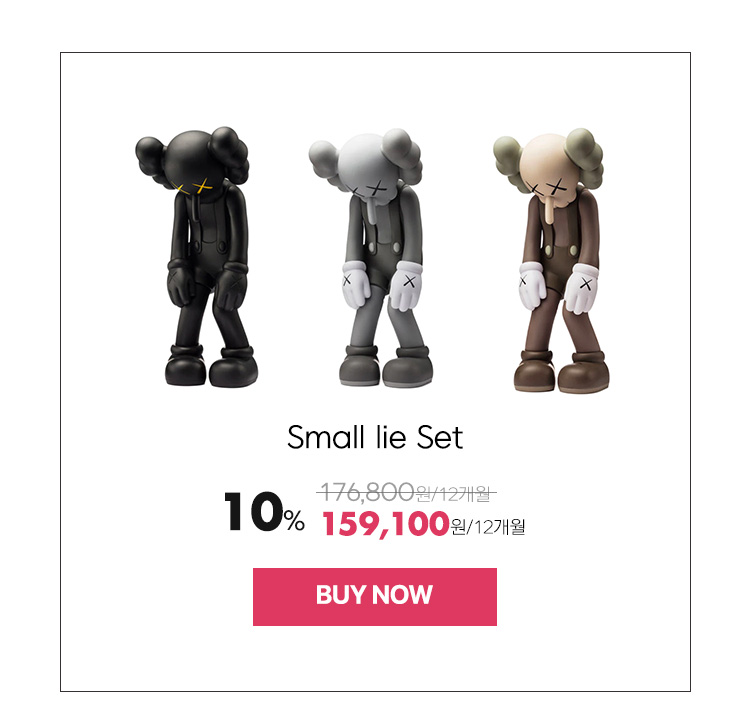
Task: Click the struck-through 원/12개월 period text
Action: tap(453, 494)
